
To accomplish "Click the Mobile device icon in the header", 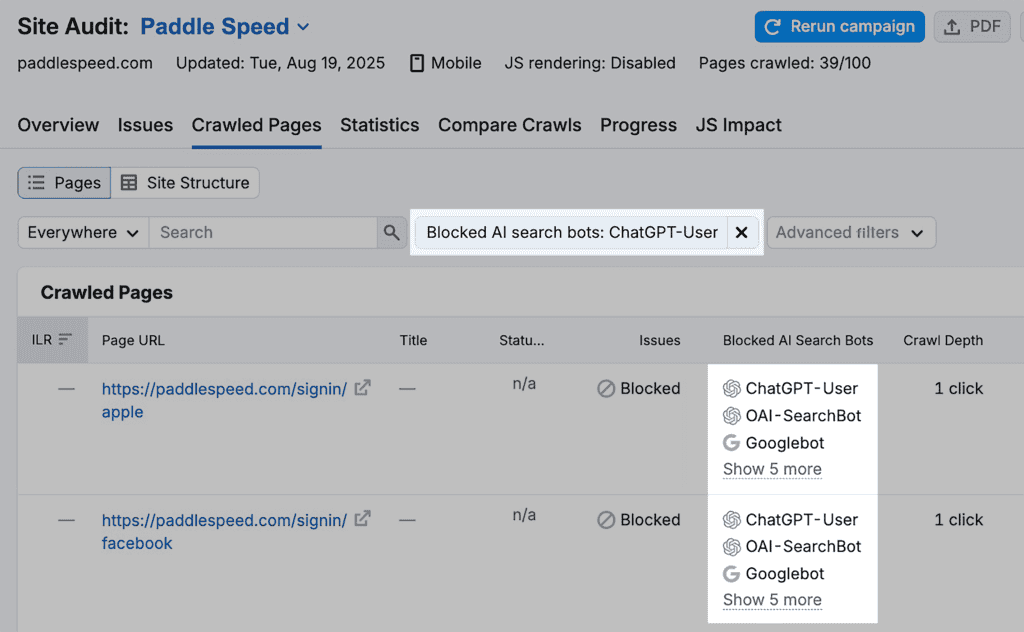I will pos(416,62).
